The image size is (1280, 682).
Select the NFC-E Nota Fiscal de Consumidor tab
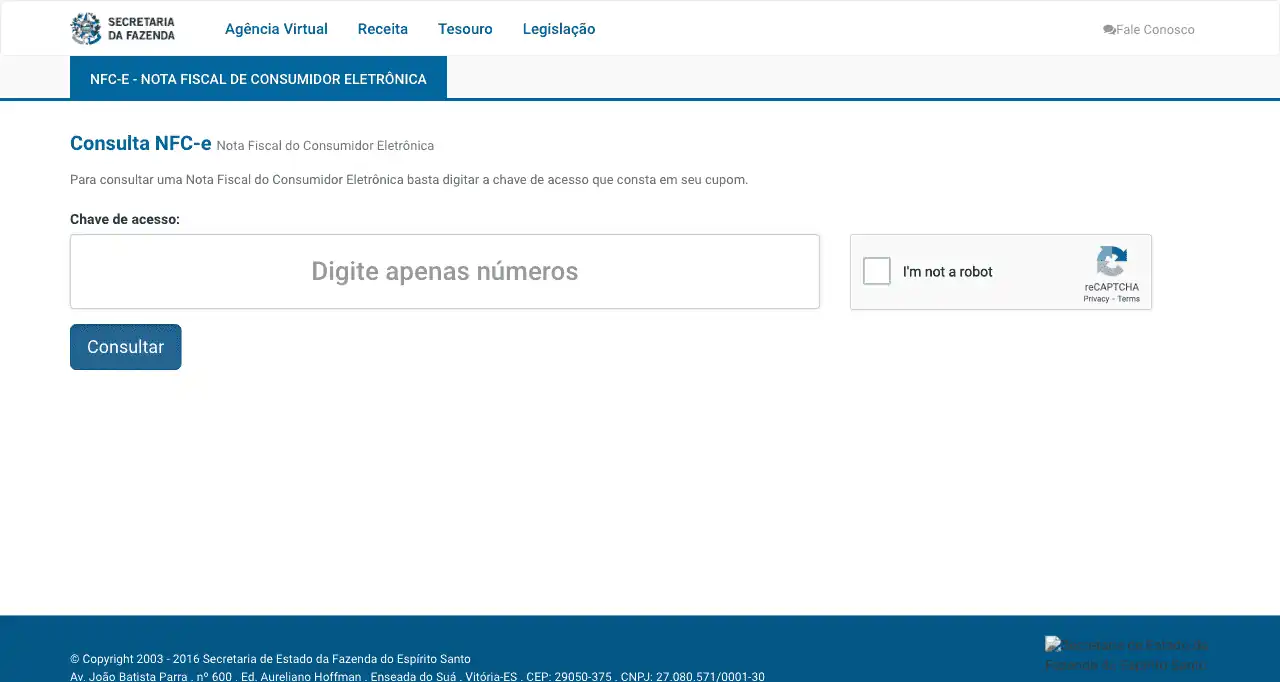click(258, 79)
